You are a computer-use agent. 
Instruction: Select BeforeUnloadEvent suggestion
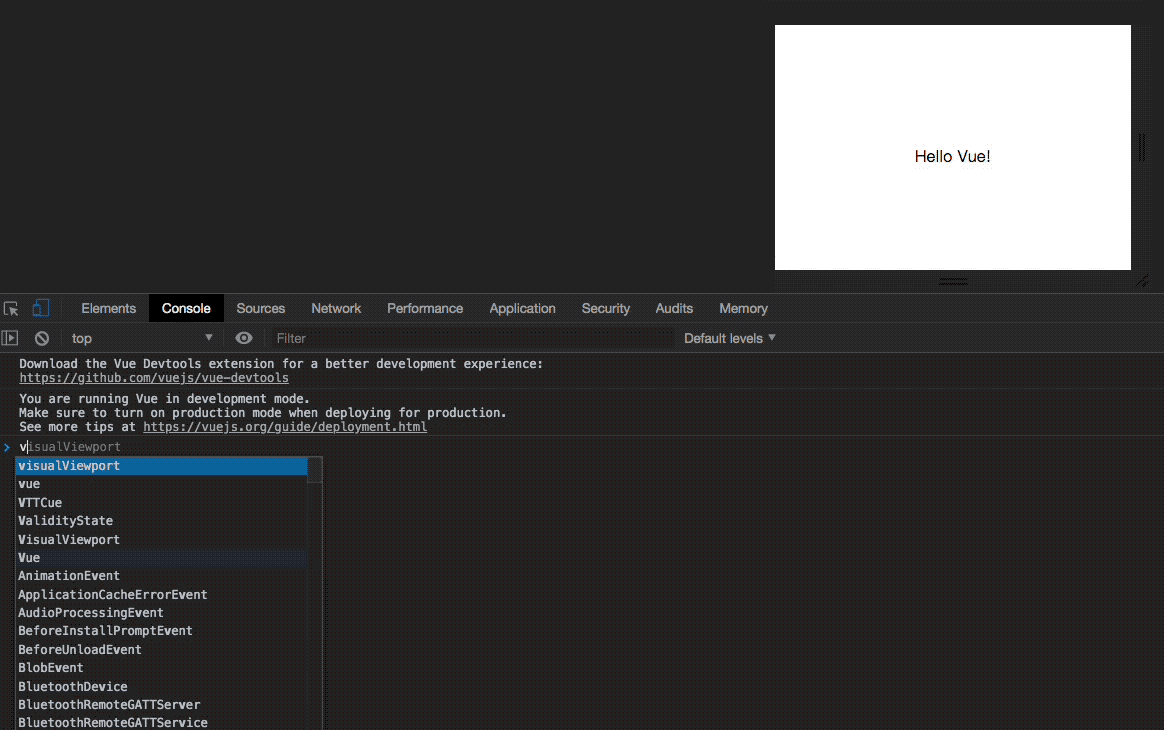(x=161, y=649)
